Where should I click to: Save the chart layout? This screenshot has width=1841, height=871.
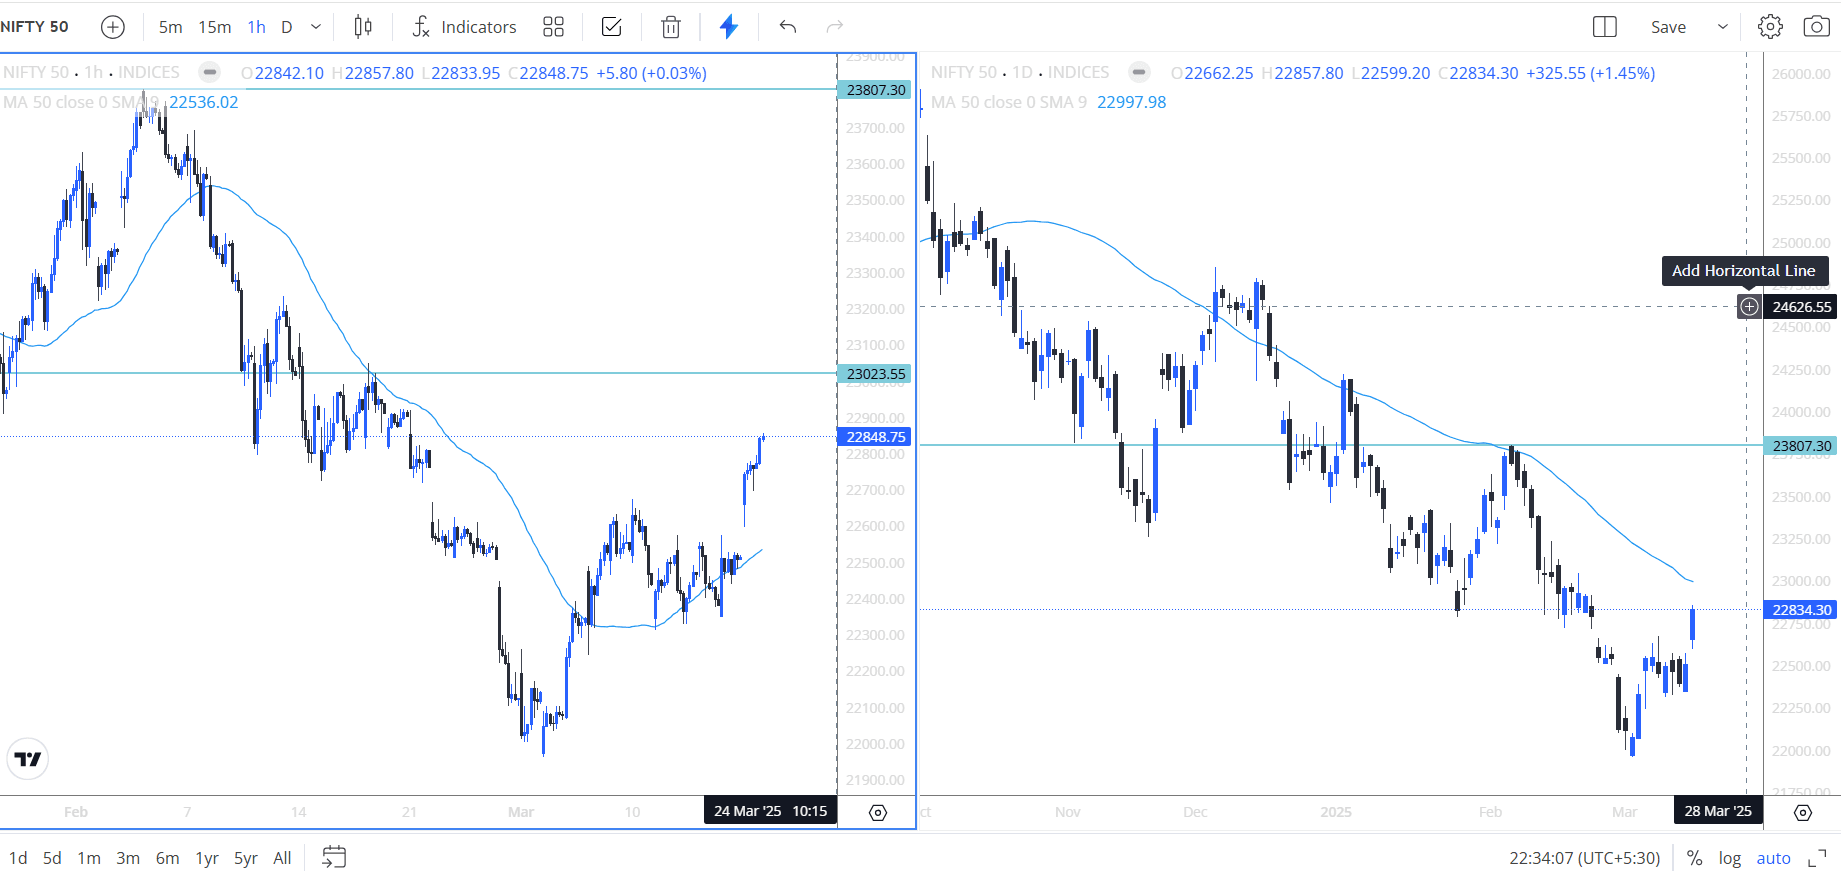coord(1668,27)
